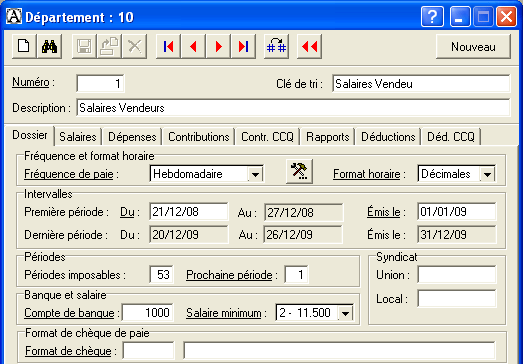Click the Numéro underlined label
This screenshot has width=523, height=364.
click(x=31, y=82)
